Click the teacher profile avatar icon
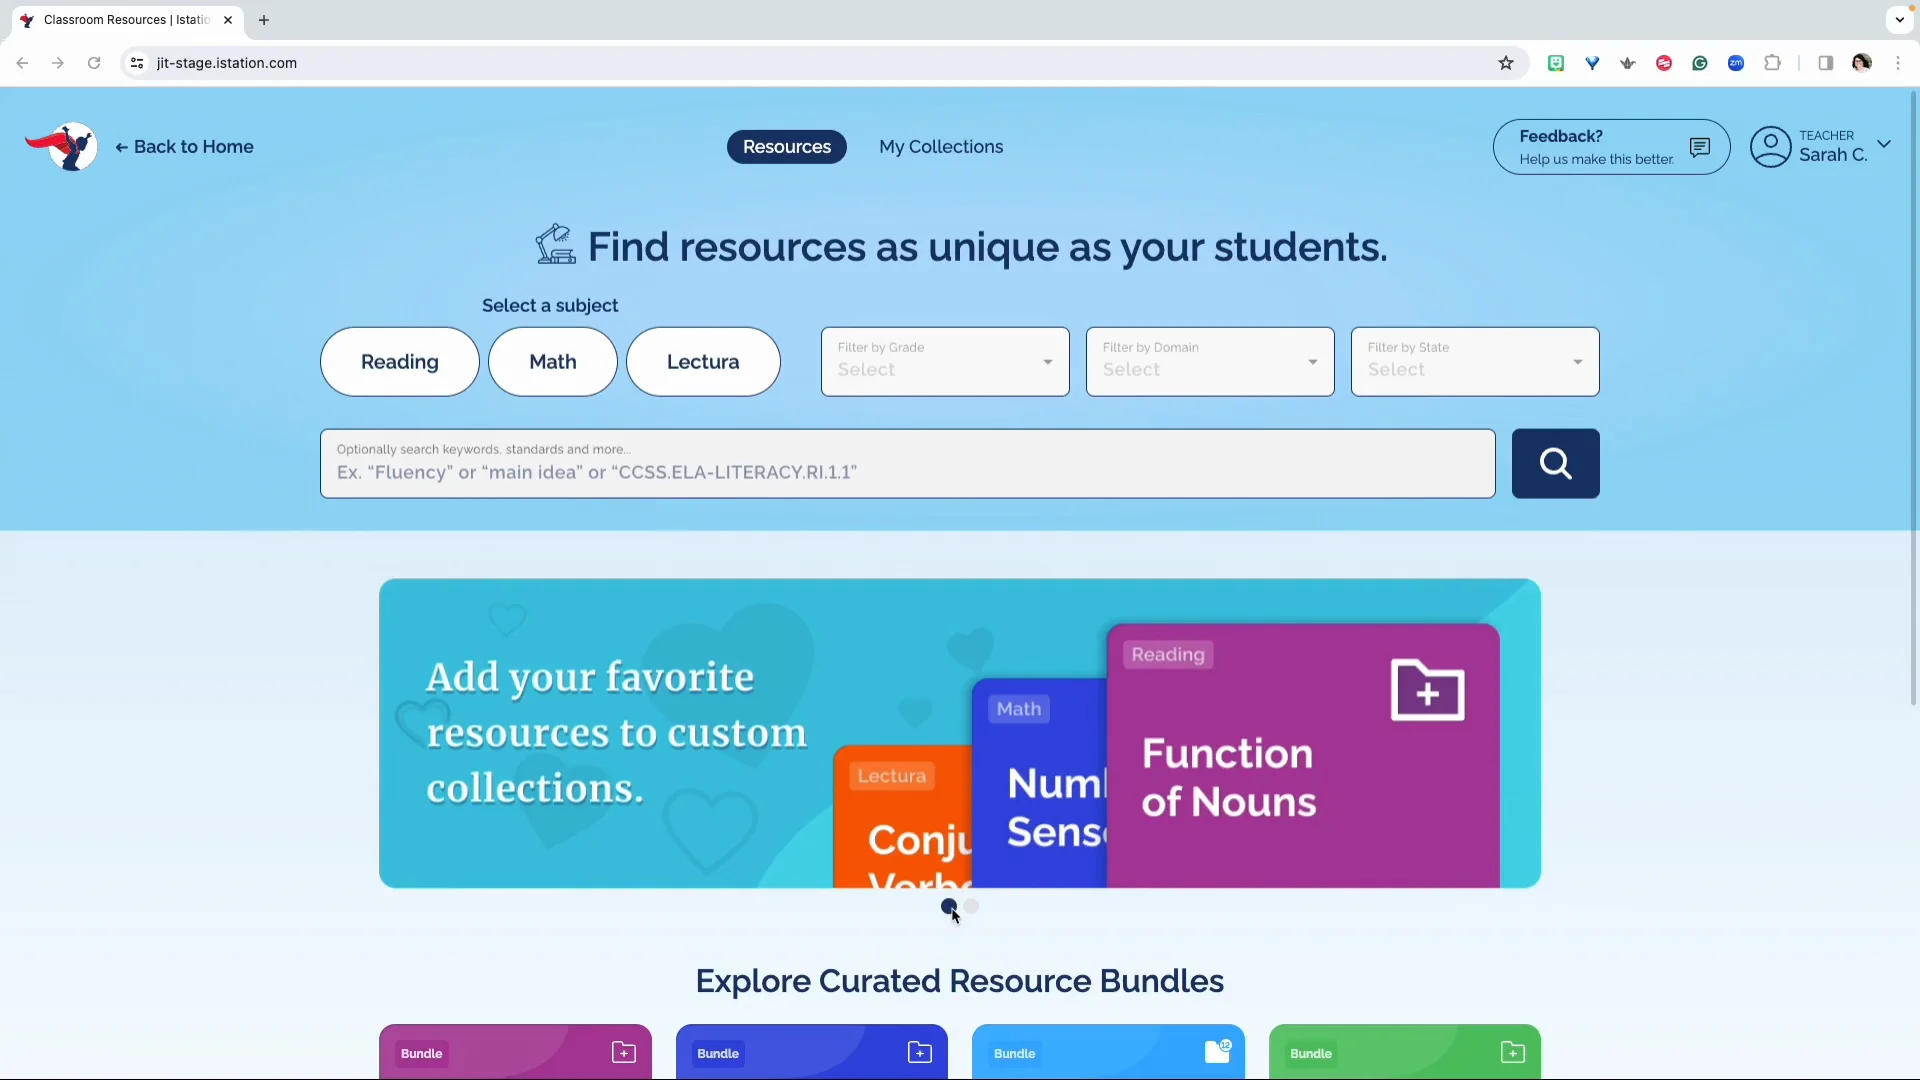Image resolution: width=1920 pixels, height=1080 pixels. point(1770,147)
